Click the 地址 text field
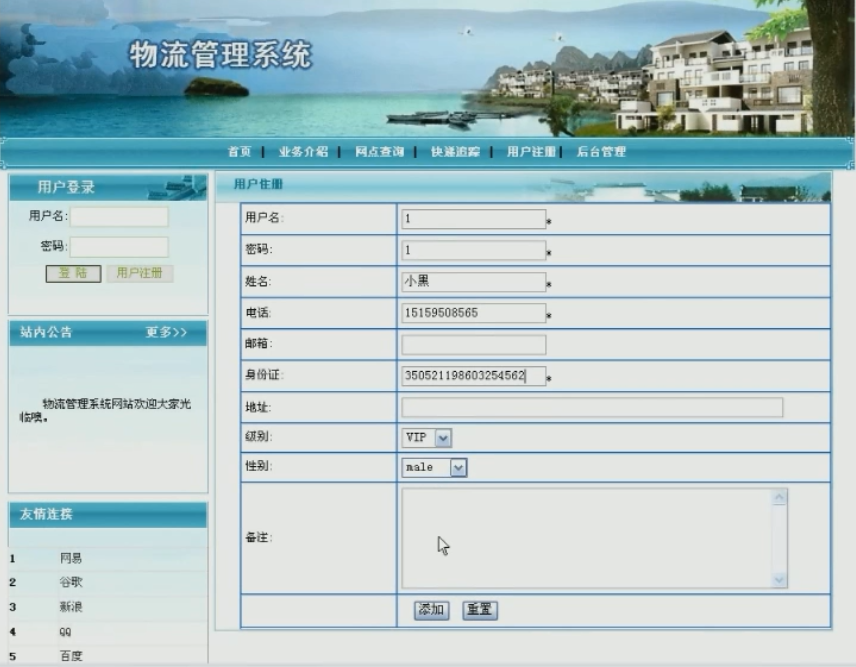 (x=592, y=407)
